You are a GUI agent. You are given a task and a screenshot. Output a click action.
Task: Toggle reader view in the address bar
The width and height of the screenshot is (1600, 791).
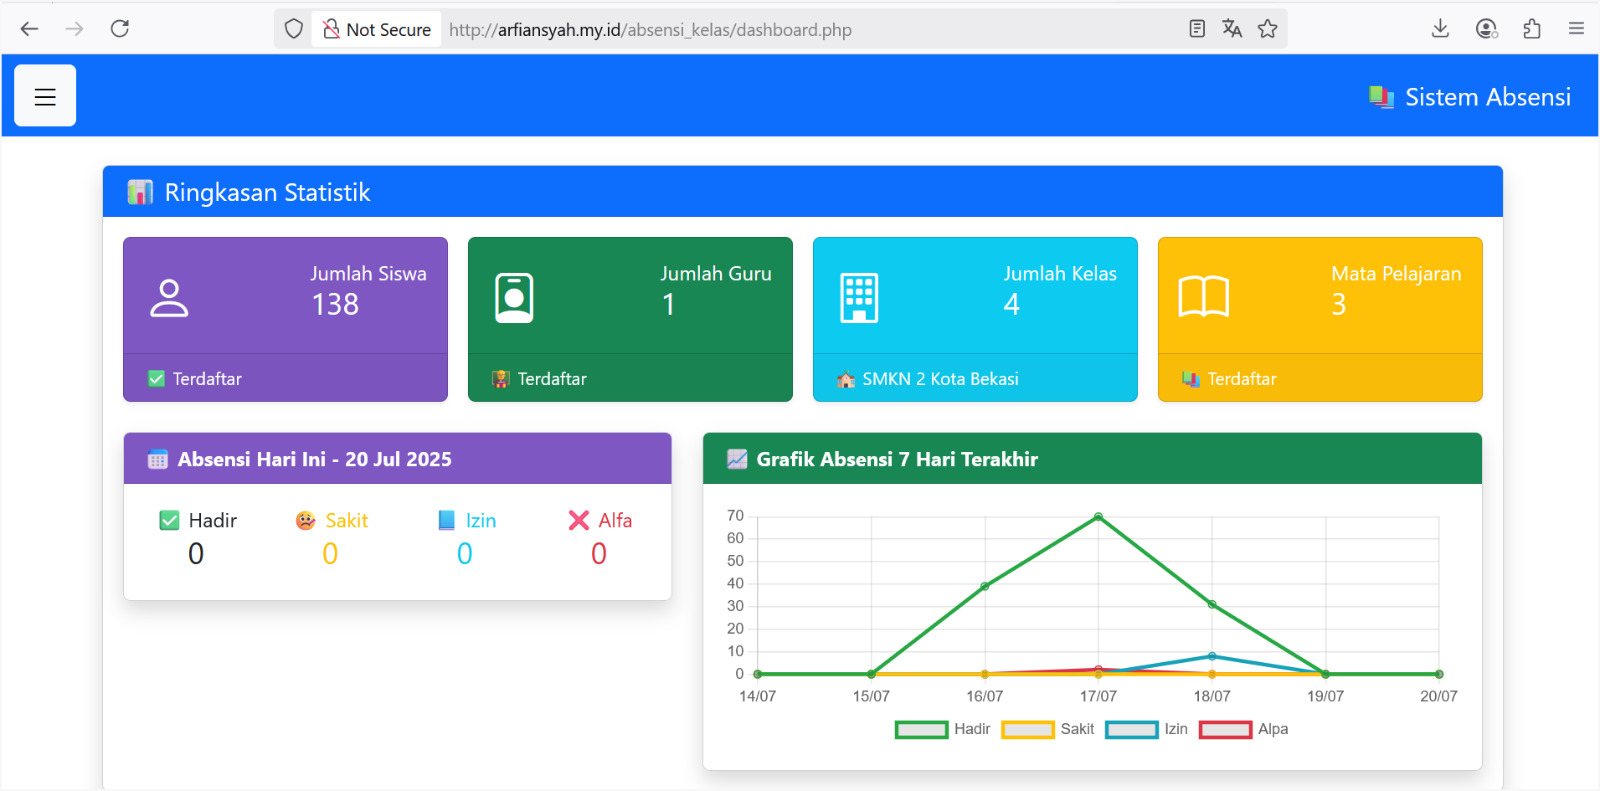tap(1197, 29)
